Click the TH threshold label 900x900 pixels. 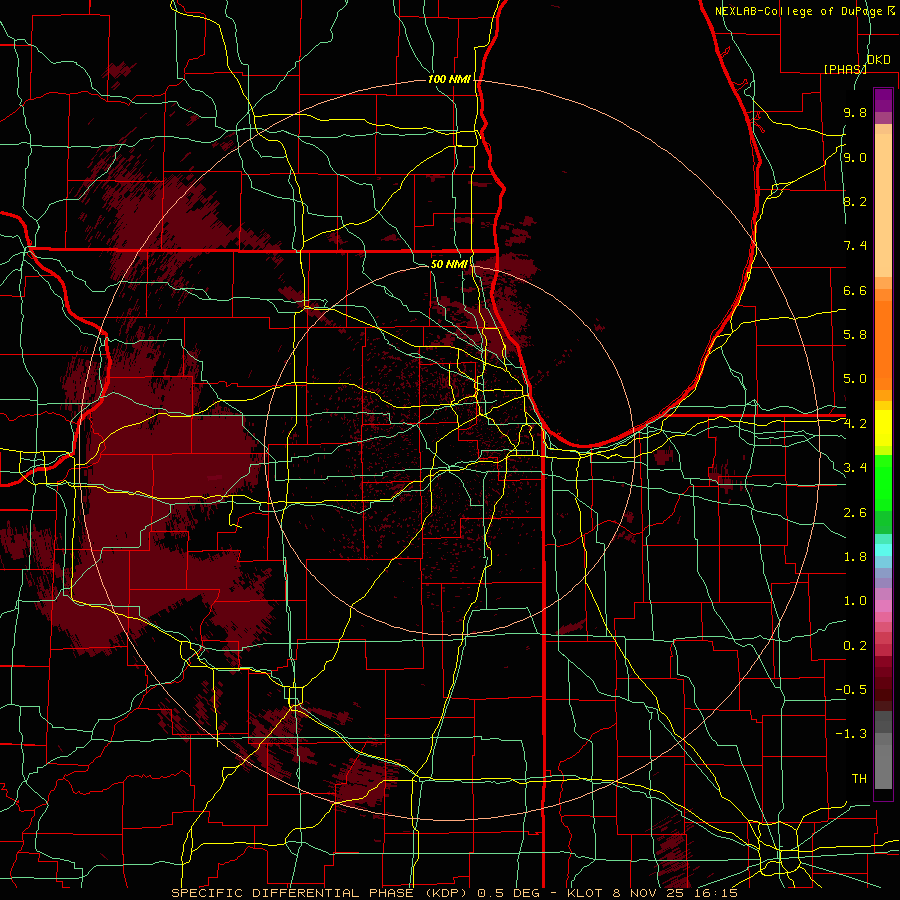[859, 779]
